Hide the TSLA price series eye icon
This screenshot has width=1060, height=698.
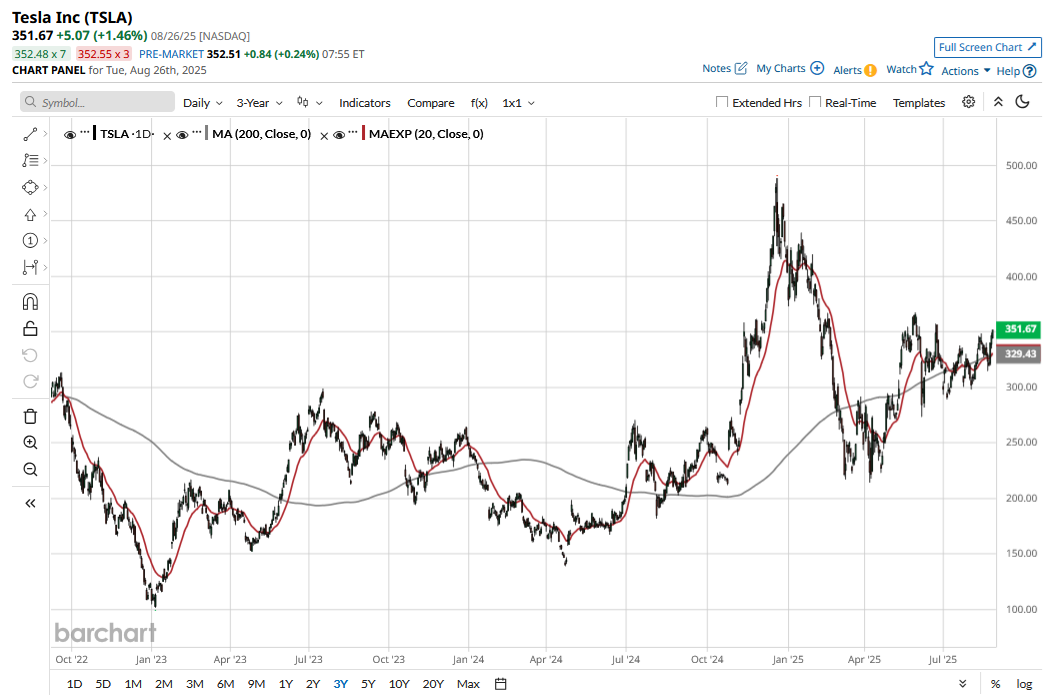pos(70,135)
